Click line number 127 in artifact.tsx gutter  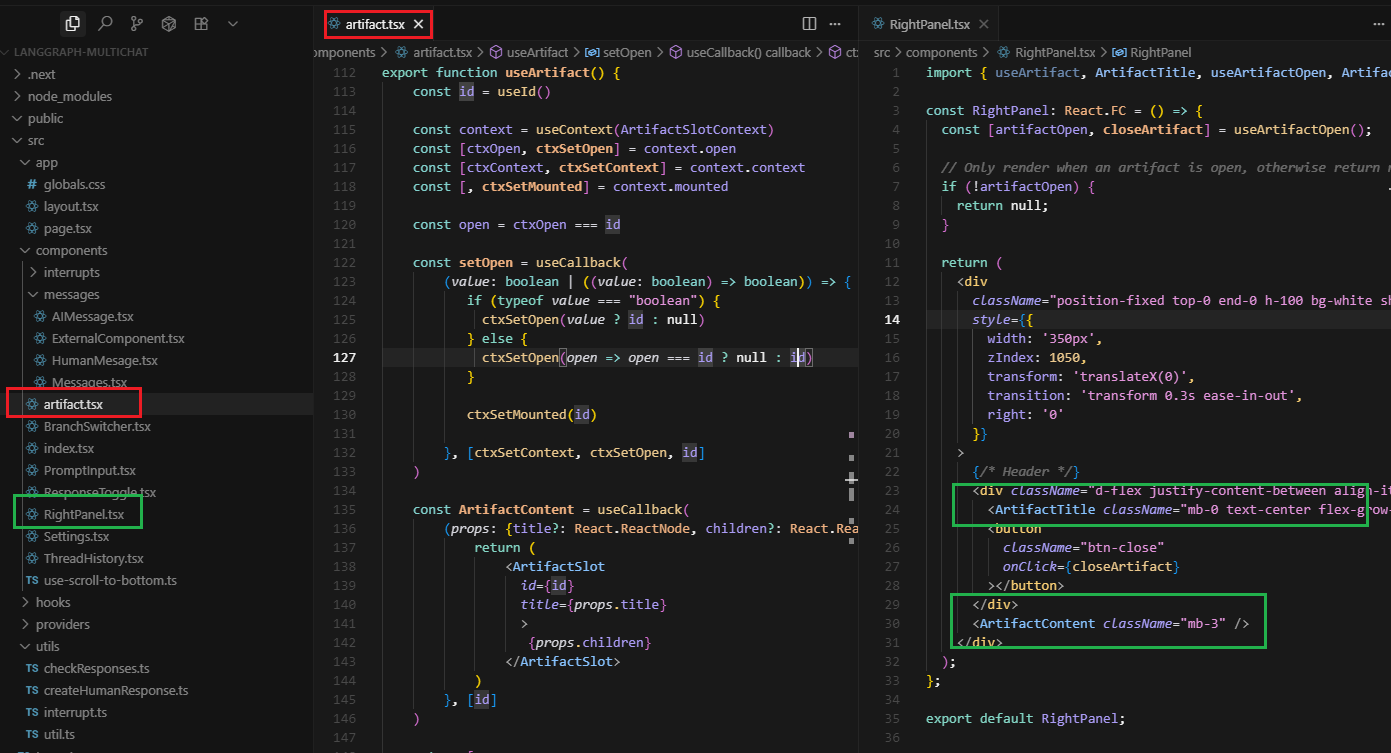pyautogui.click(x=344, y=357)
